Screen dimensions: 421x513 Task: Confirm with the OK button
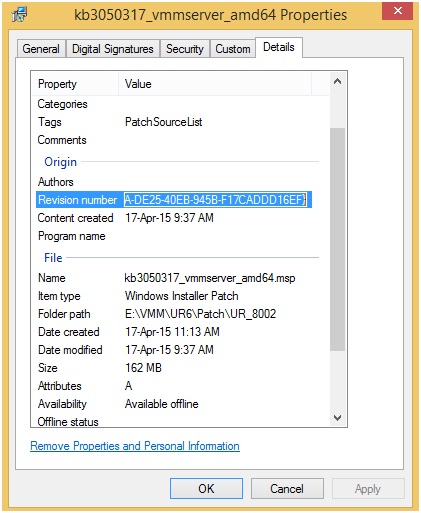(x=206, y=489)
